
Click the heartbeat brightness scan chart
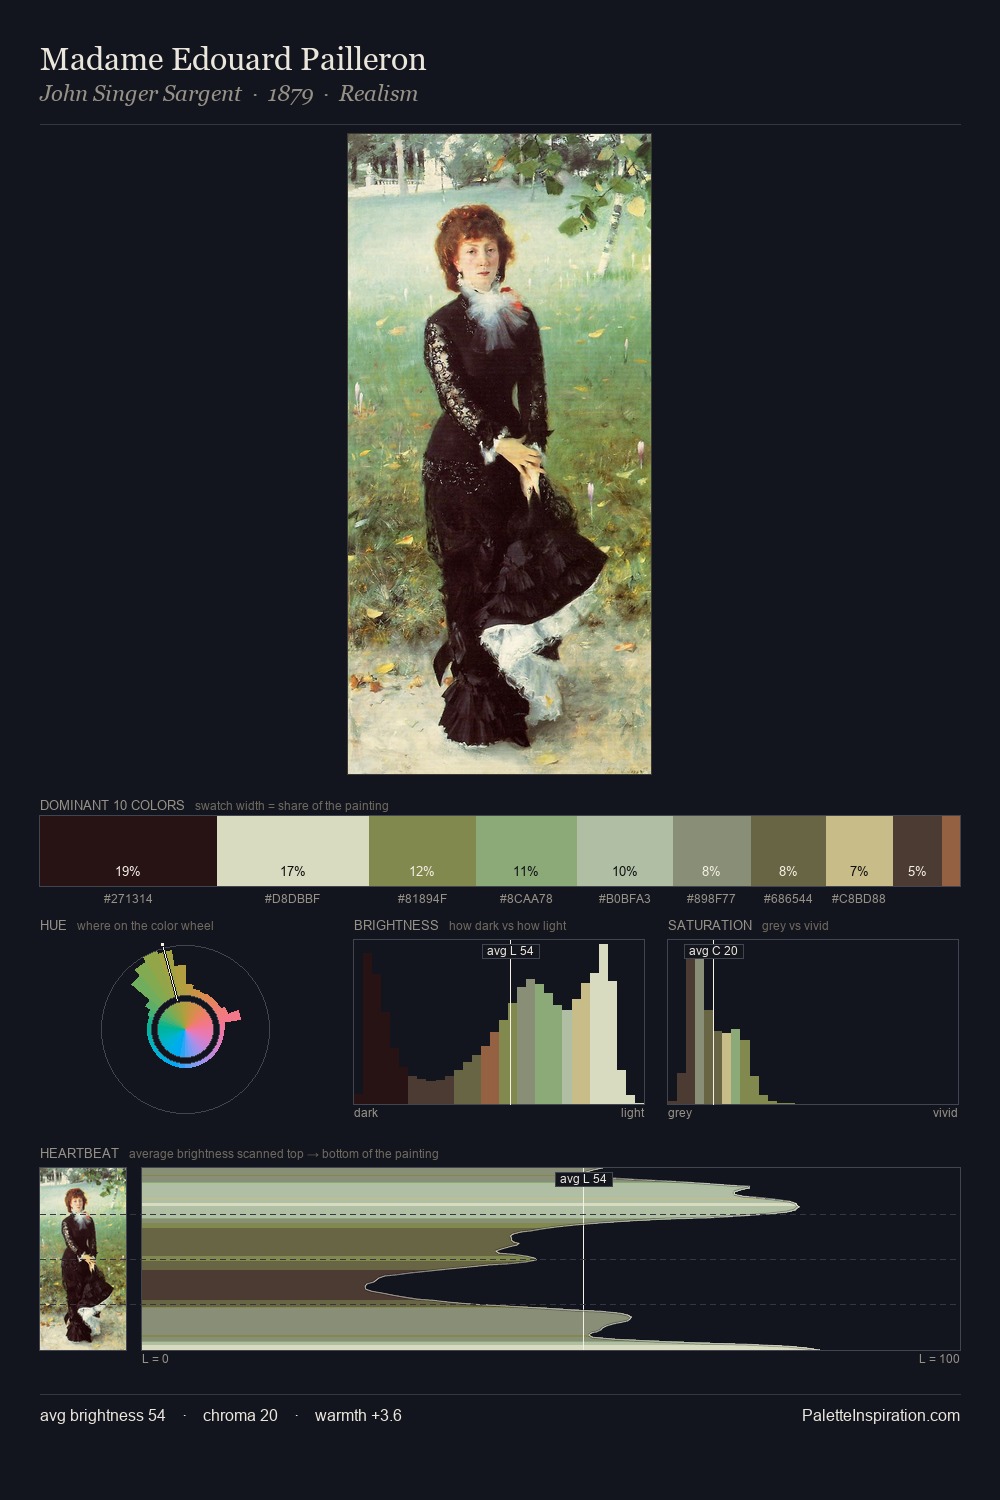pyautogui.click(x=551, y=1259)
